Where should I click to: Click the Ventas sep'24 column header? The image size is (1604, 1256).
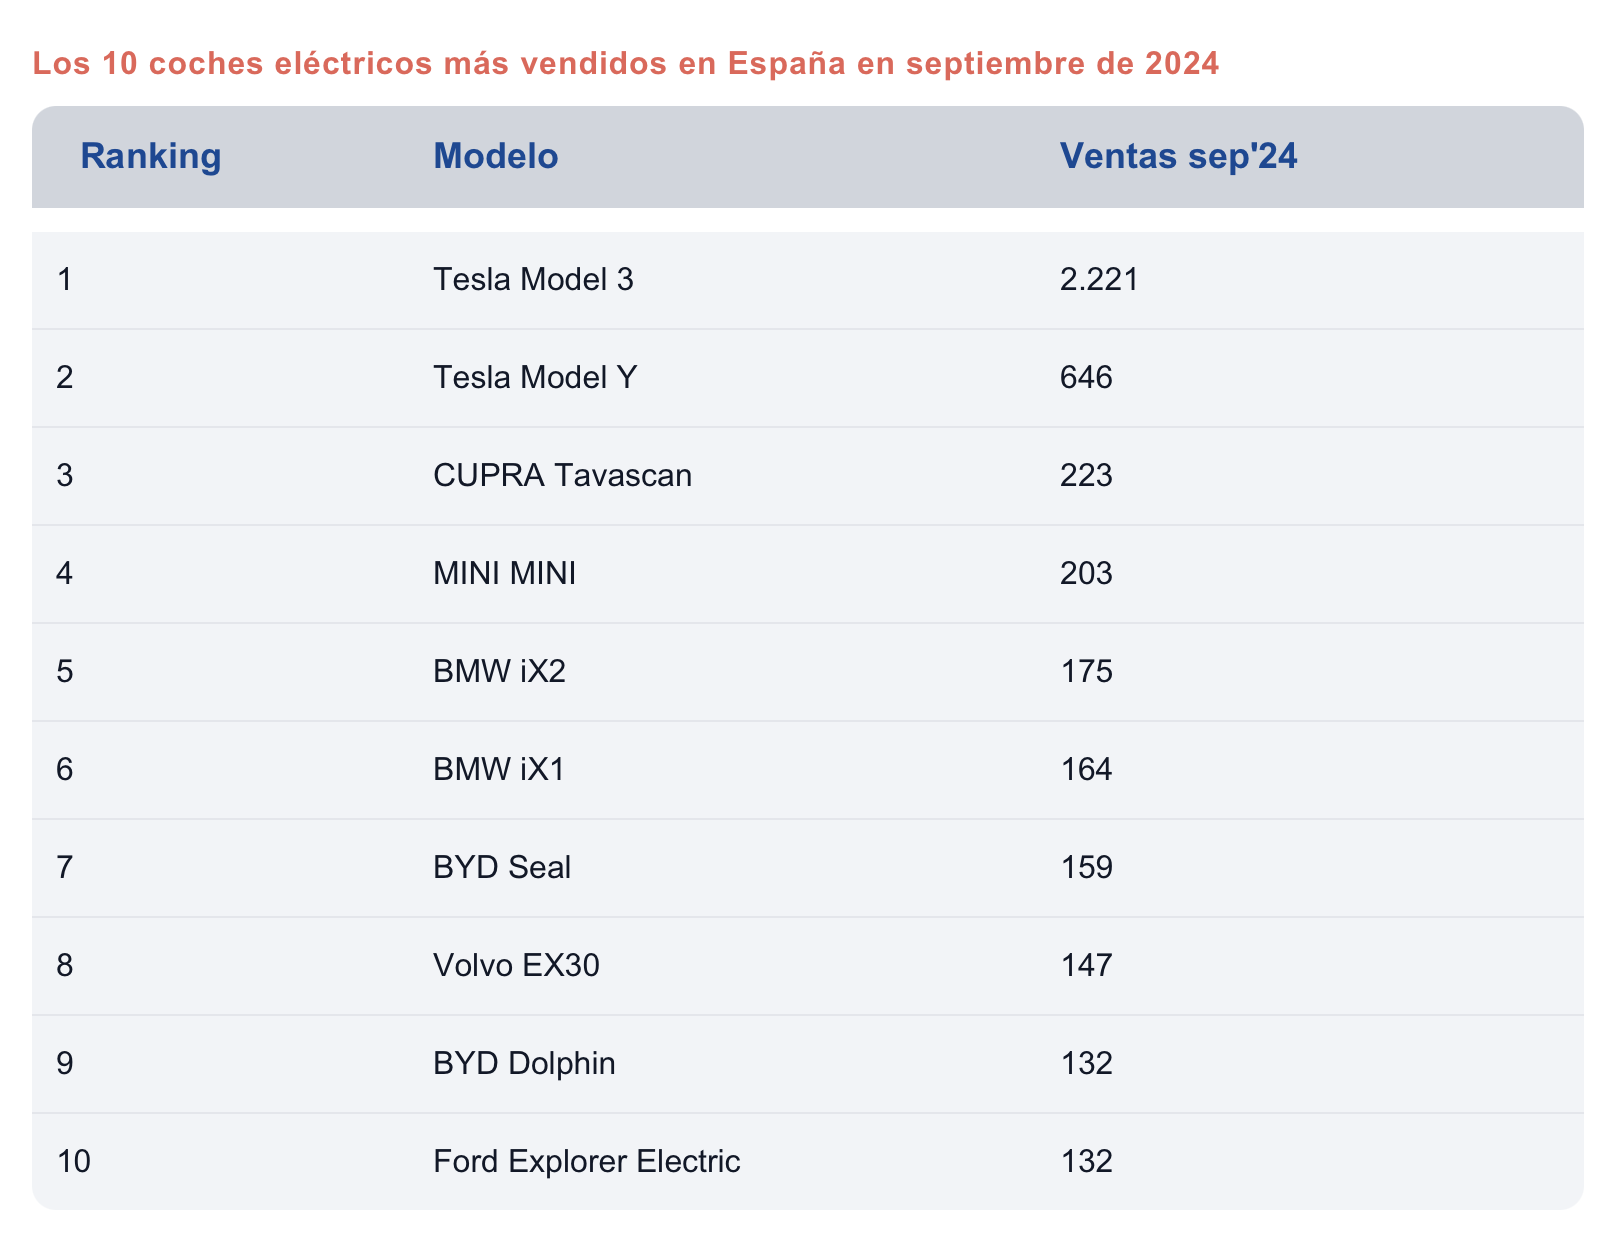(x=1178, y=157)
